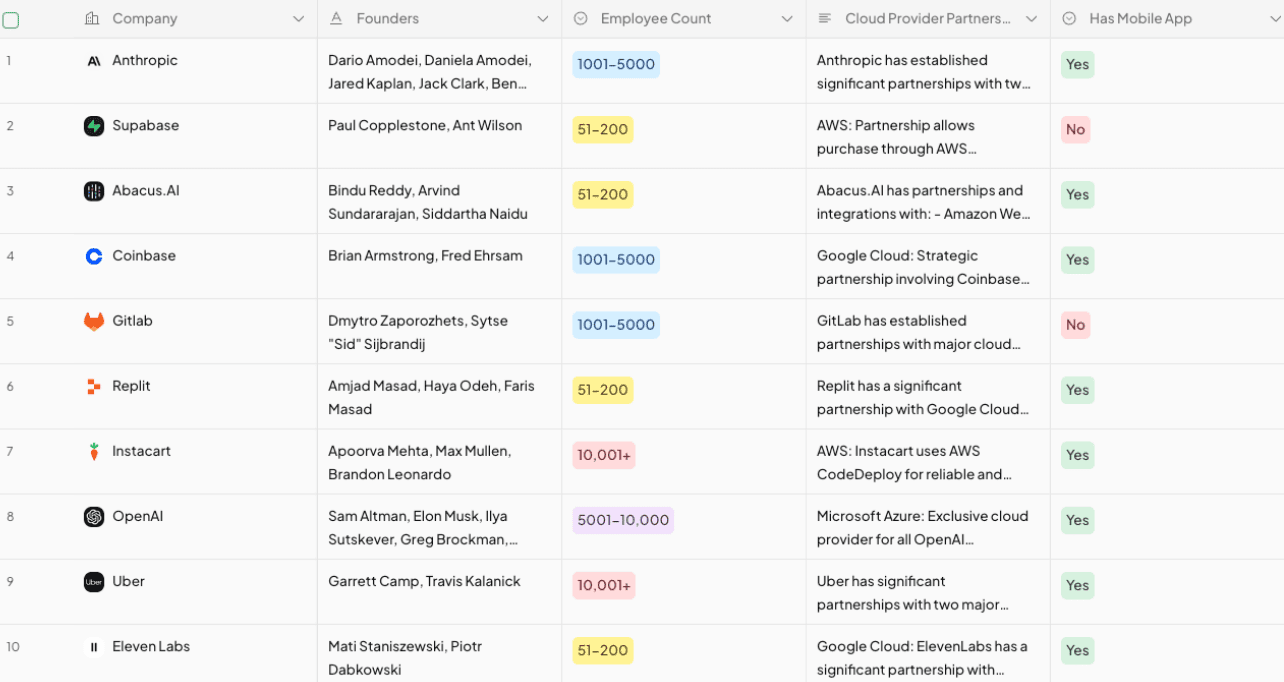Click the OpenAI logo icon
The height and width of the screenshot is (682, 1284).
click(x=94, y=517)
